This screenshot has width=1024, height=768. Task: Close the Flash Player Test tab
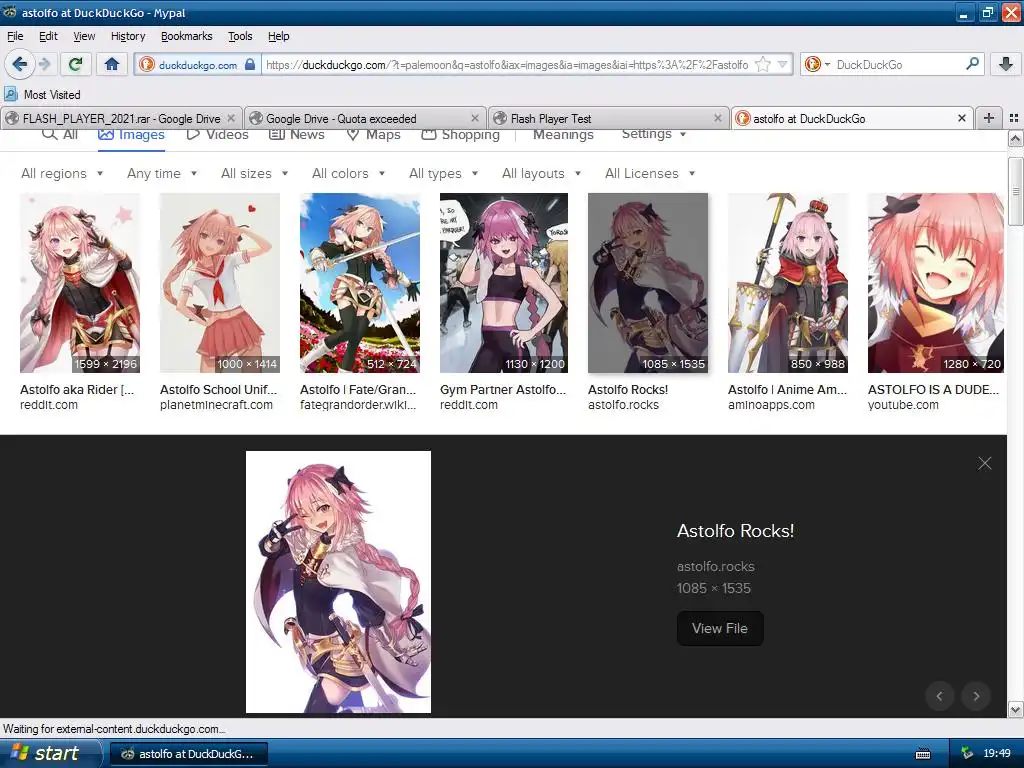[718, 118]
